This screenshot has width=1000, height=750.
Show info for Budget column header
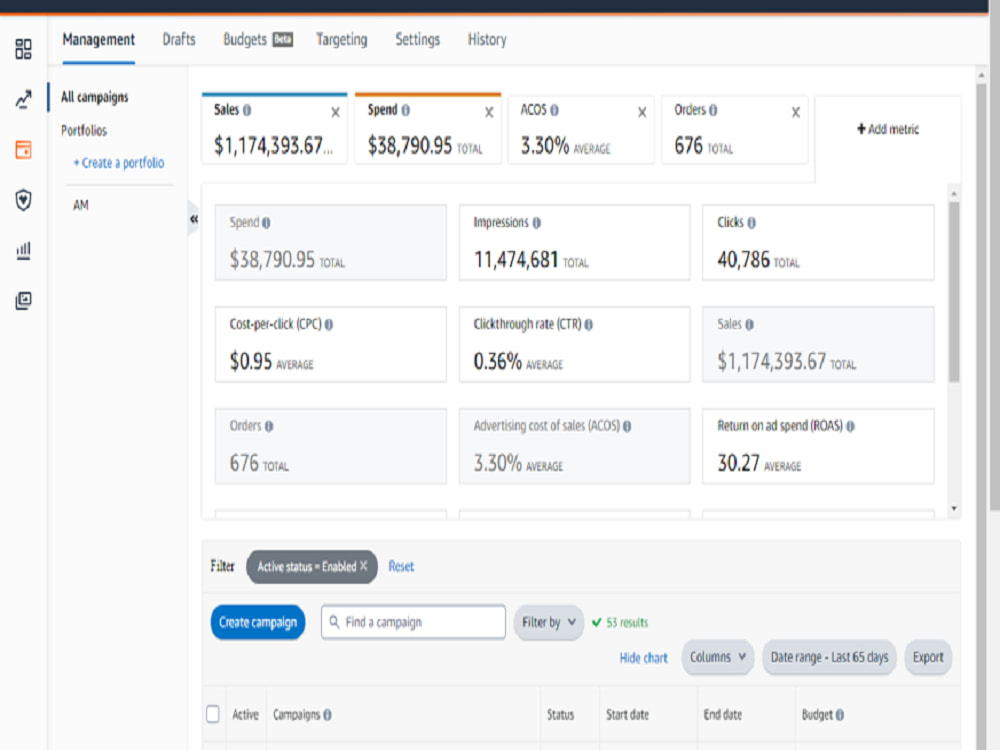[839, 715]
